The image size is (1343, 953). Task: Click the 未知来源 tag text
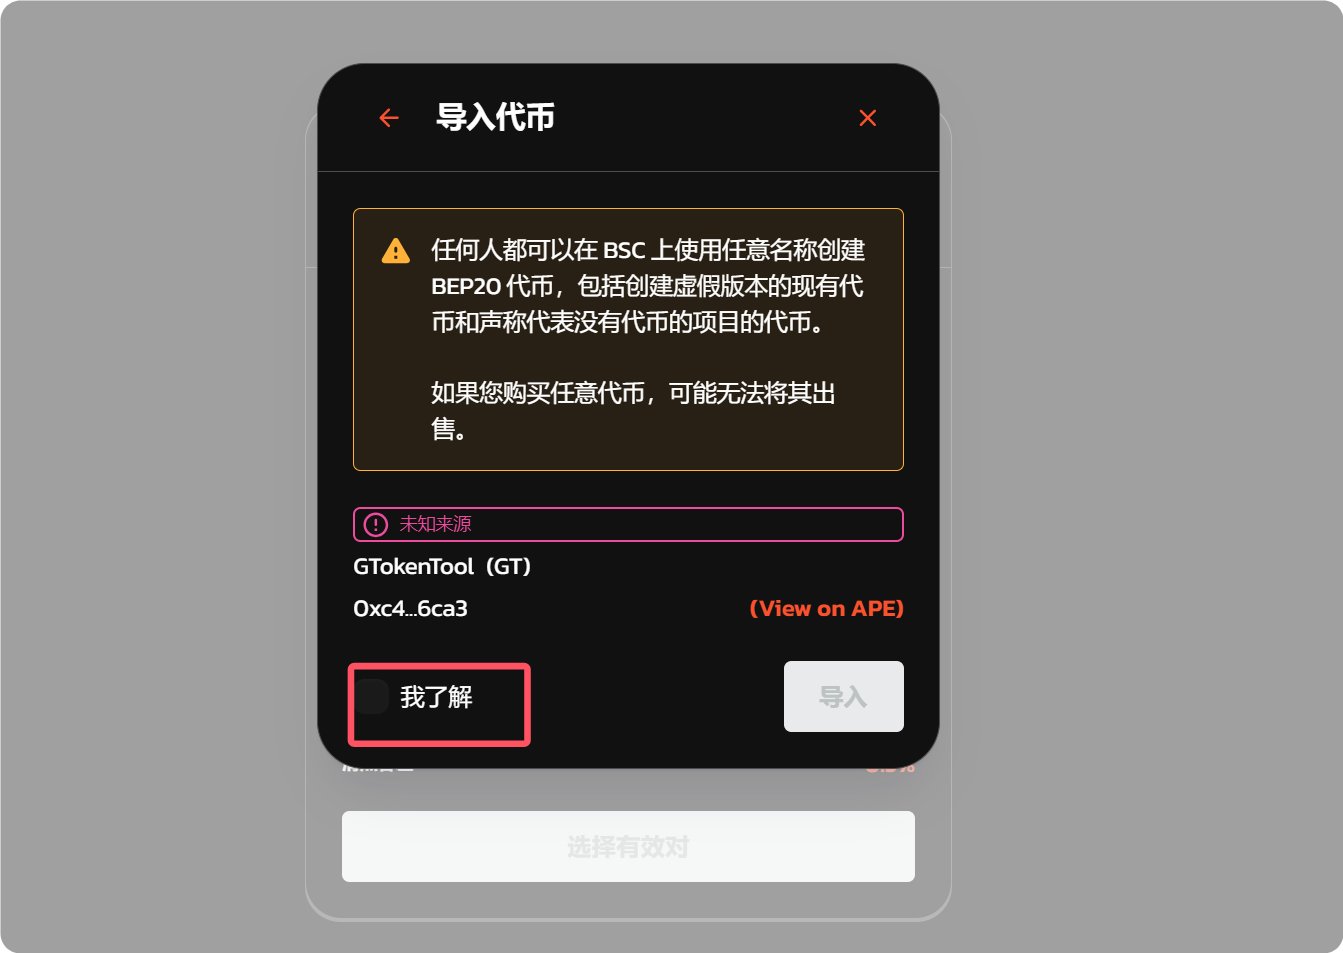click(x=435, y=524)
